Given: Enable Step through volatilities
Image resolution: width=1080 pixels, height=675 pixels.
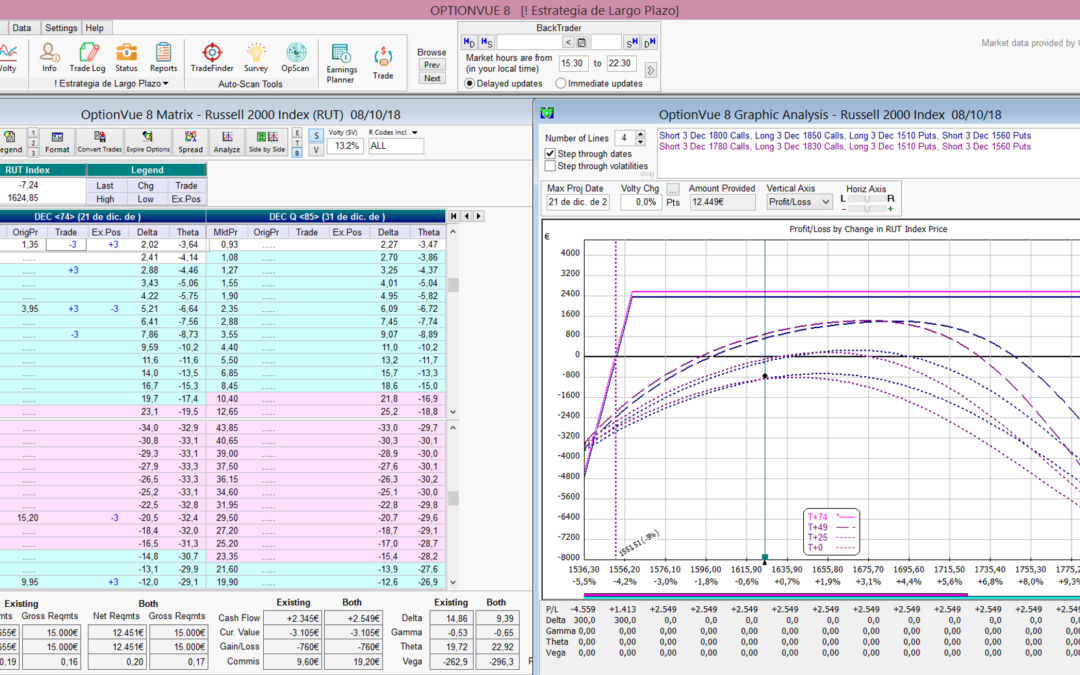Looking at the screenshot, I should (550, 166).
